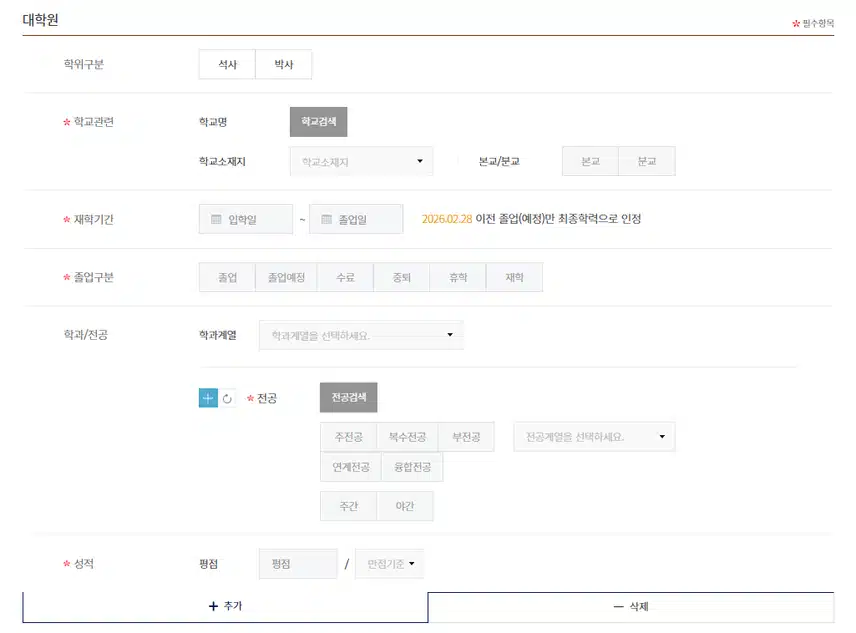Click the 학교검색 button
The image size is (856, 633).
[x=318, y=122]
